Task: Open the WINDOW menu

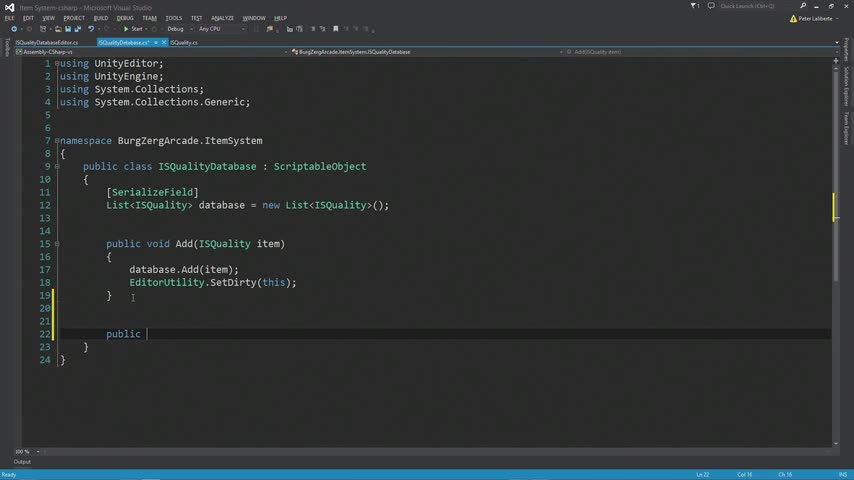Action: pos(254,18)
